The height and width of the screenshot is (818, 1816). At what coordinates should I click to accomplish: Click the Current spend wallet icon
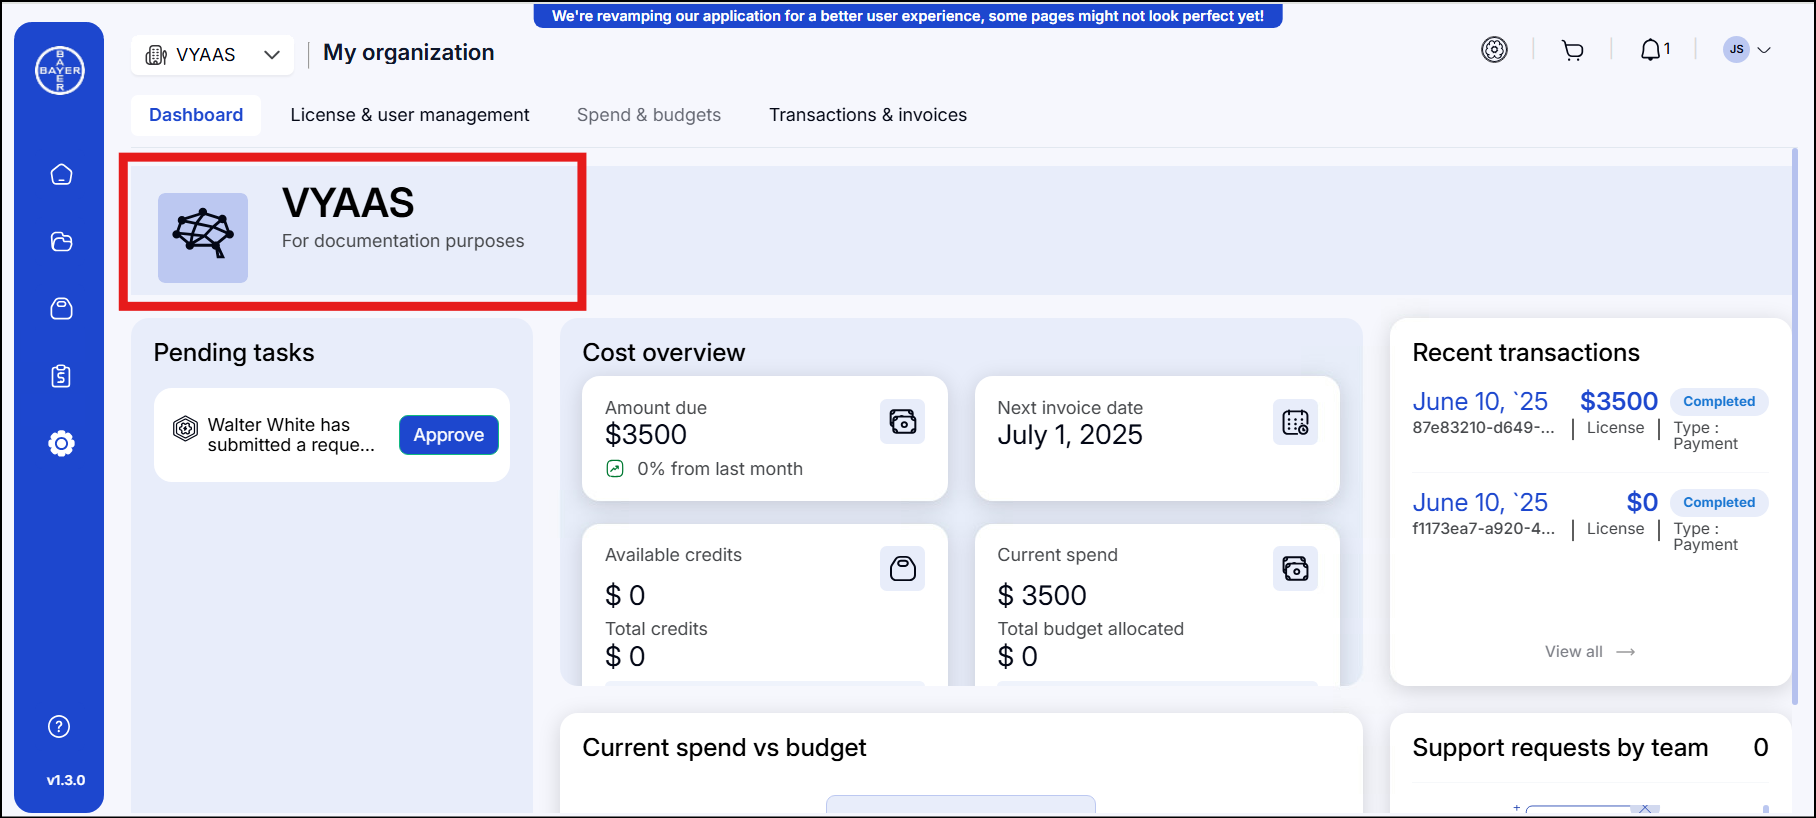[x=1295, y=569]
